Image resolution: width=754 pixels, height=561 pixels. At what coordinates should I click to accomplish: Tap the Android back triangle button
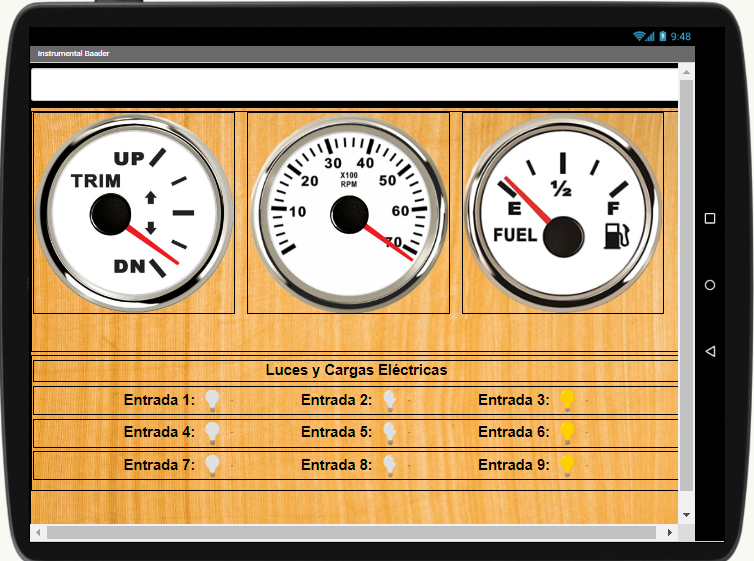710,351
